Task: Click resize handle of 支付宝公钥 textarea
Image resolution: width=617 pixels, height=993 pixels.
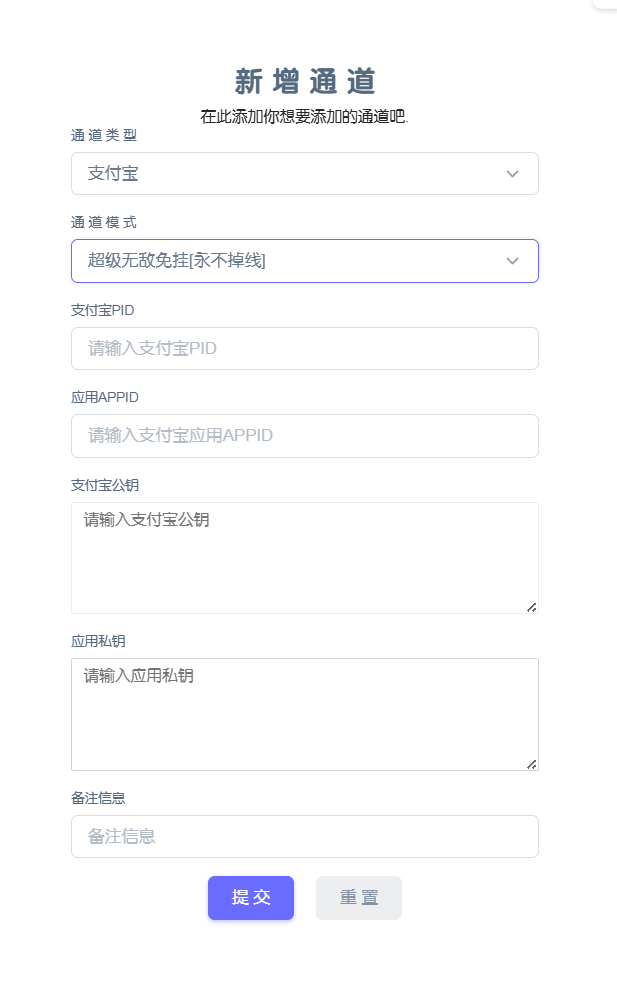Action: (531, 606)
